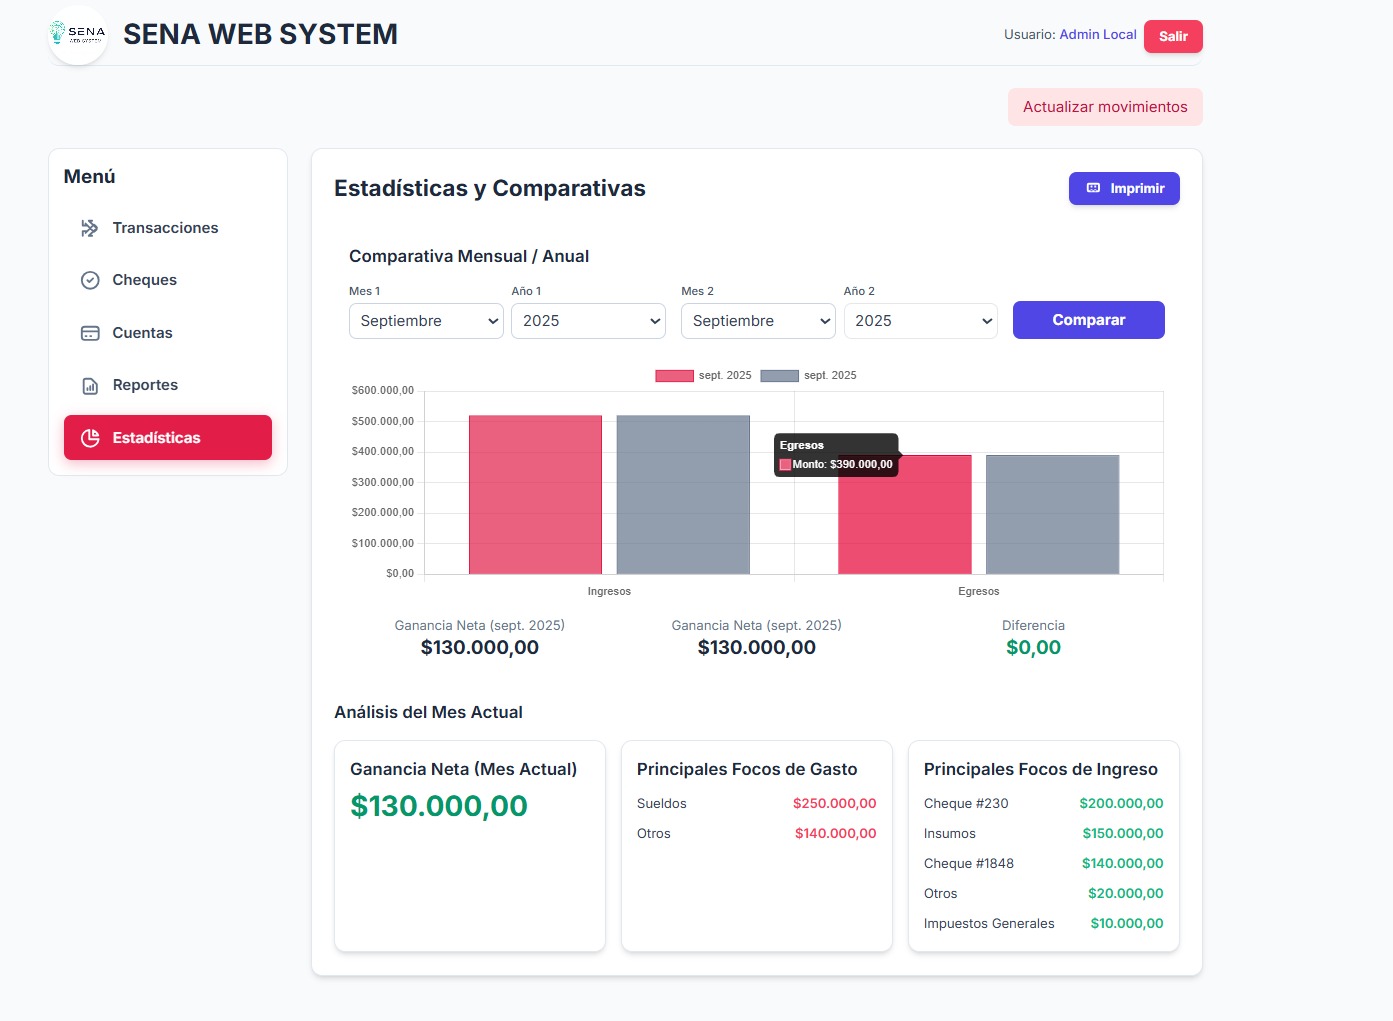1393x1021 pixels.
Task: Open the Año 1 year dropdown
Action: [x=588, y=321]
